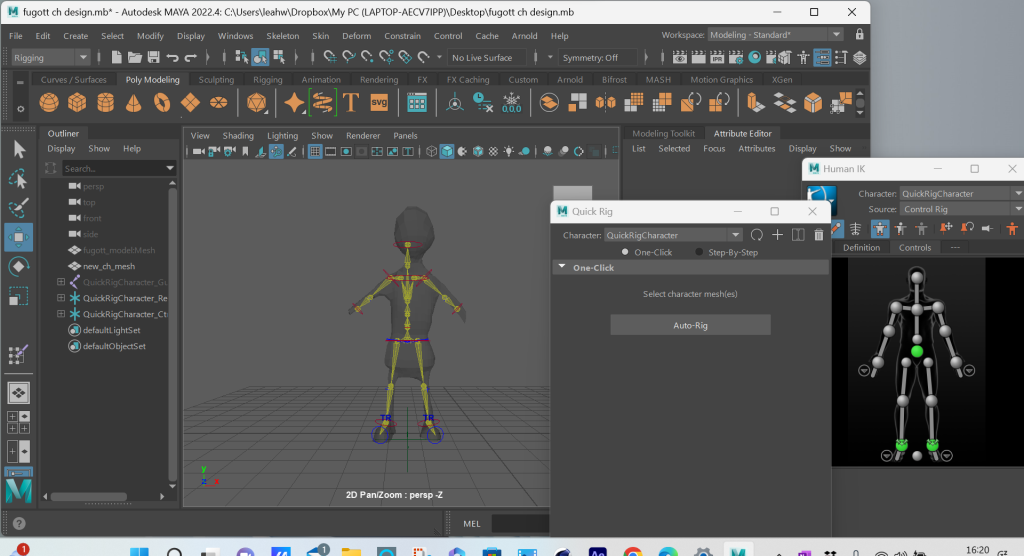Click the Skeleton view icon in Human IK
1024x556 pixels.
pyautogui.click(x=856, y=229)
